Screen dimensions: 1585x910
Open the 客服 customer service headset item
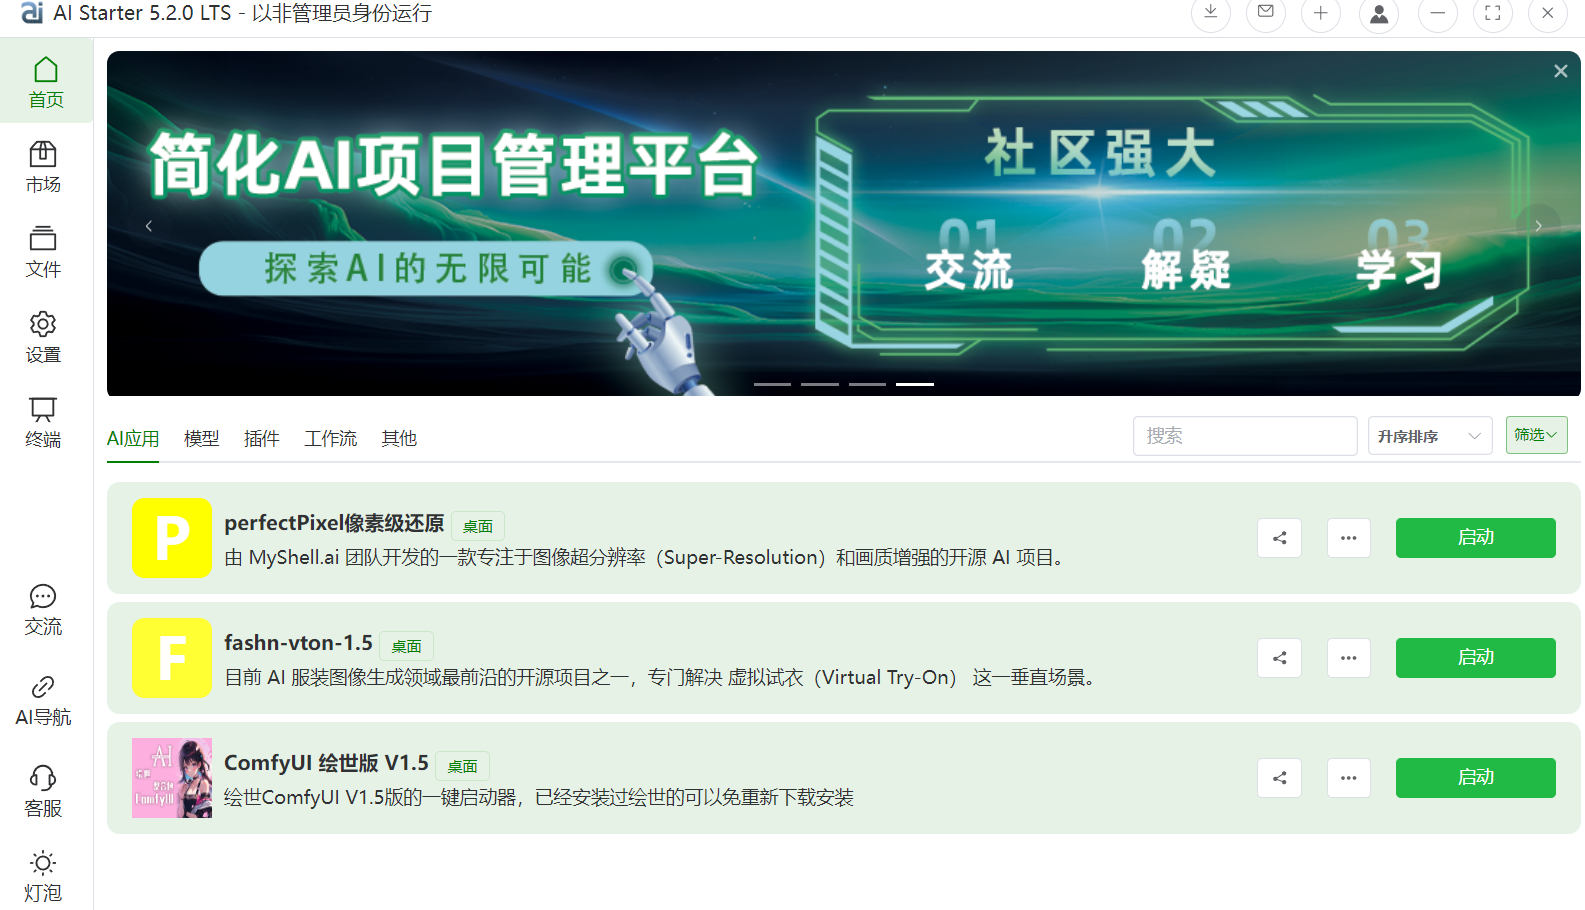point(43,790)
